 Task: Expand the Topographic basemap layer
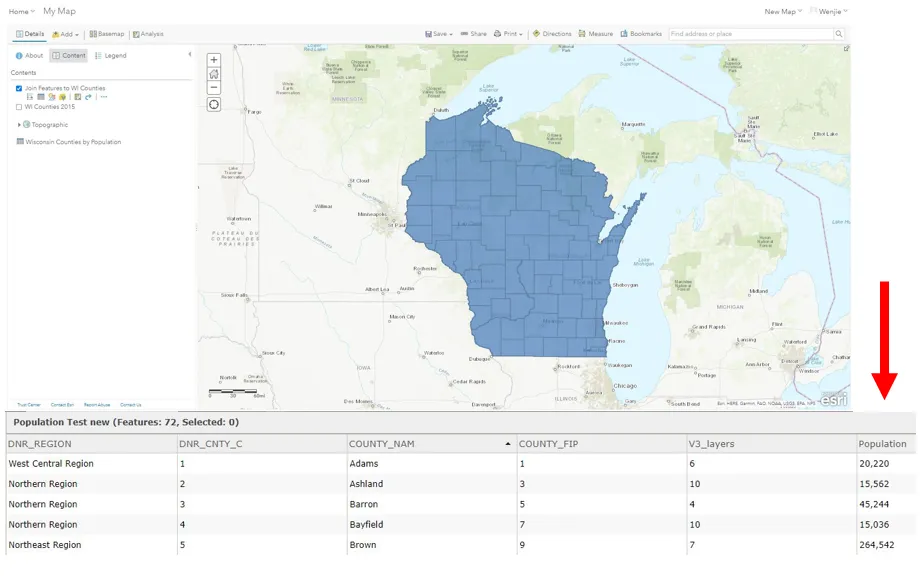[19, 125]
